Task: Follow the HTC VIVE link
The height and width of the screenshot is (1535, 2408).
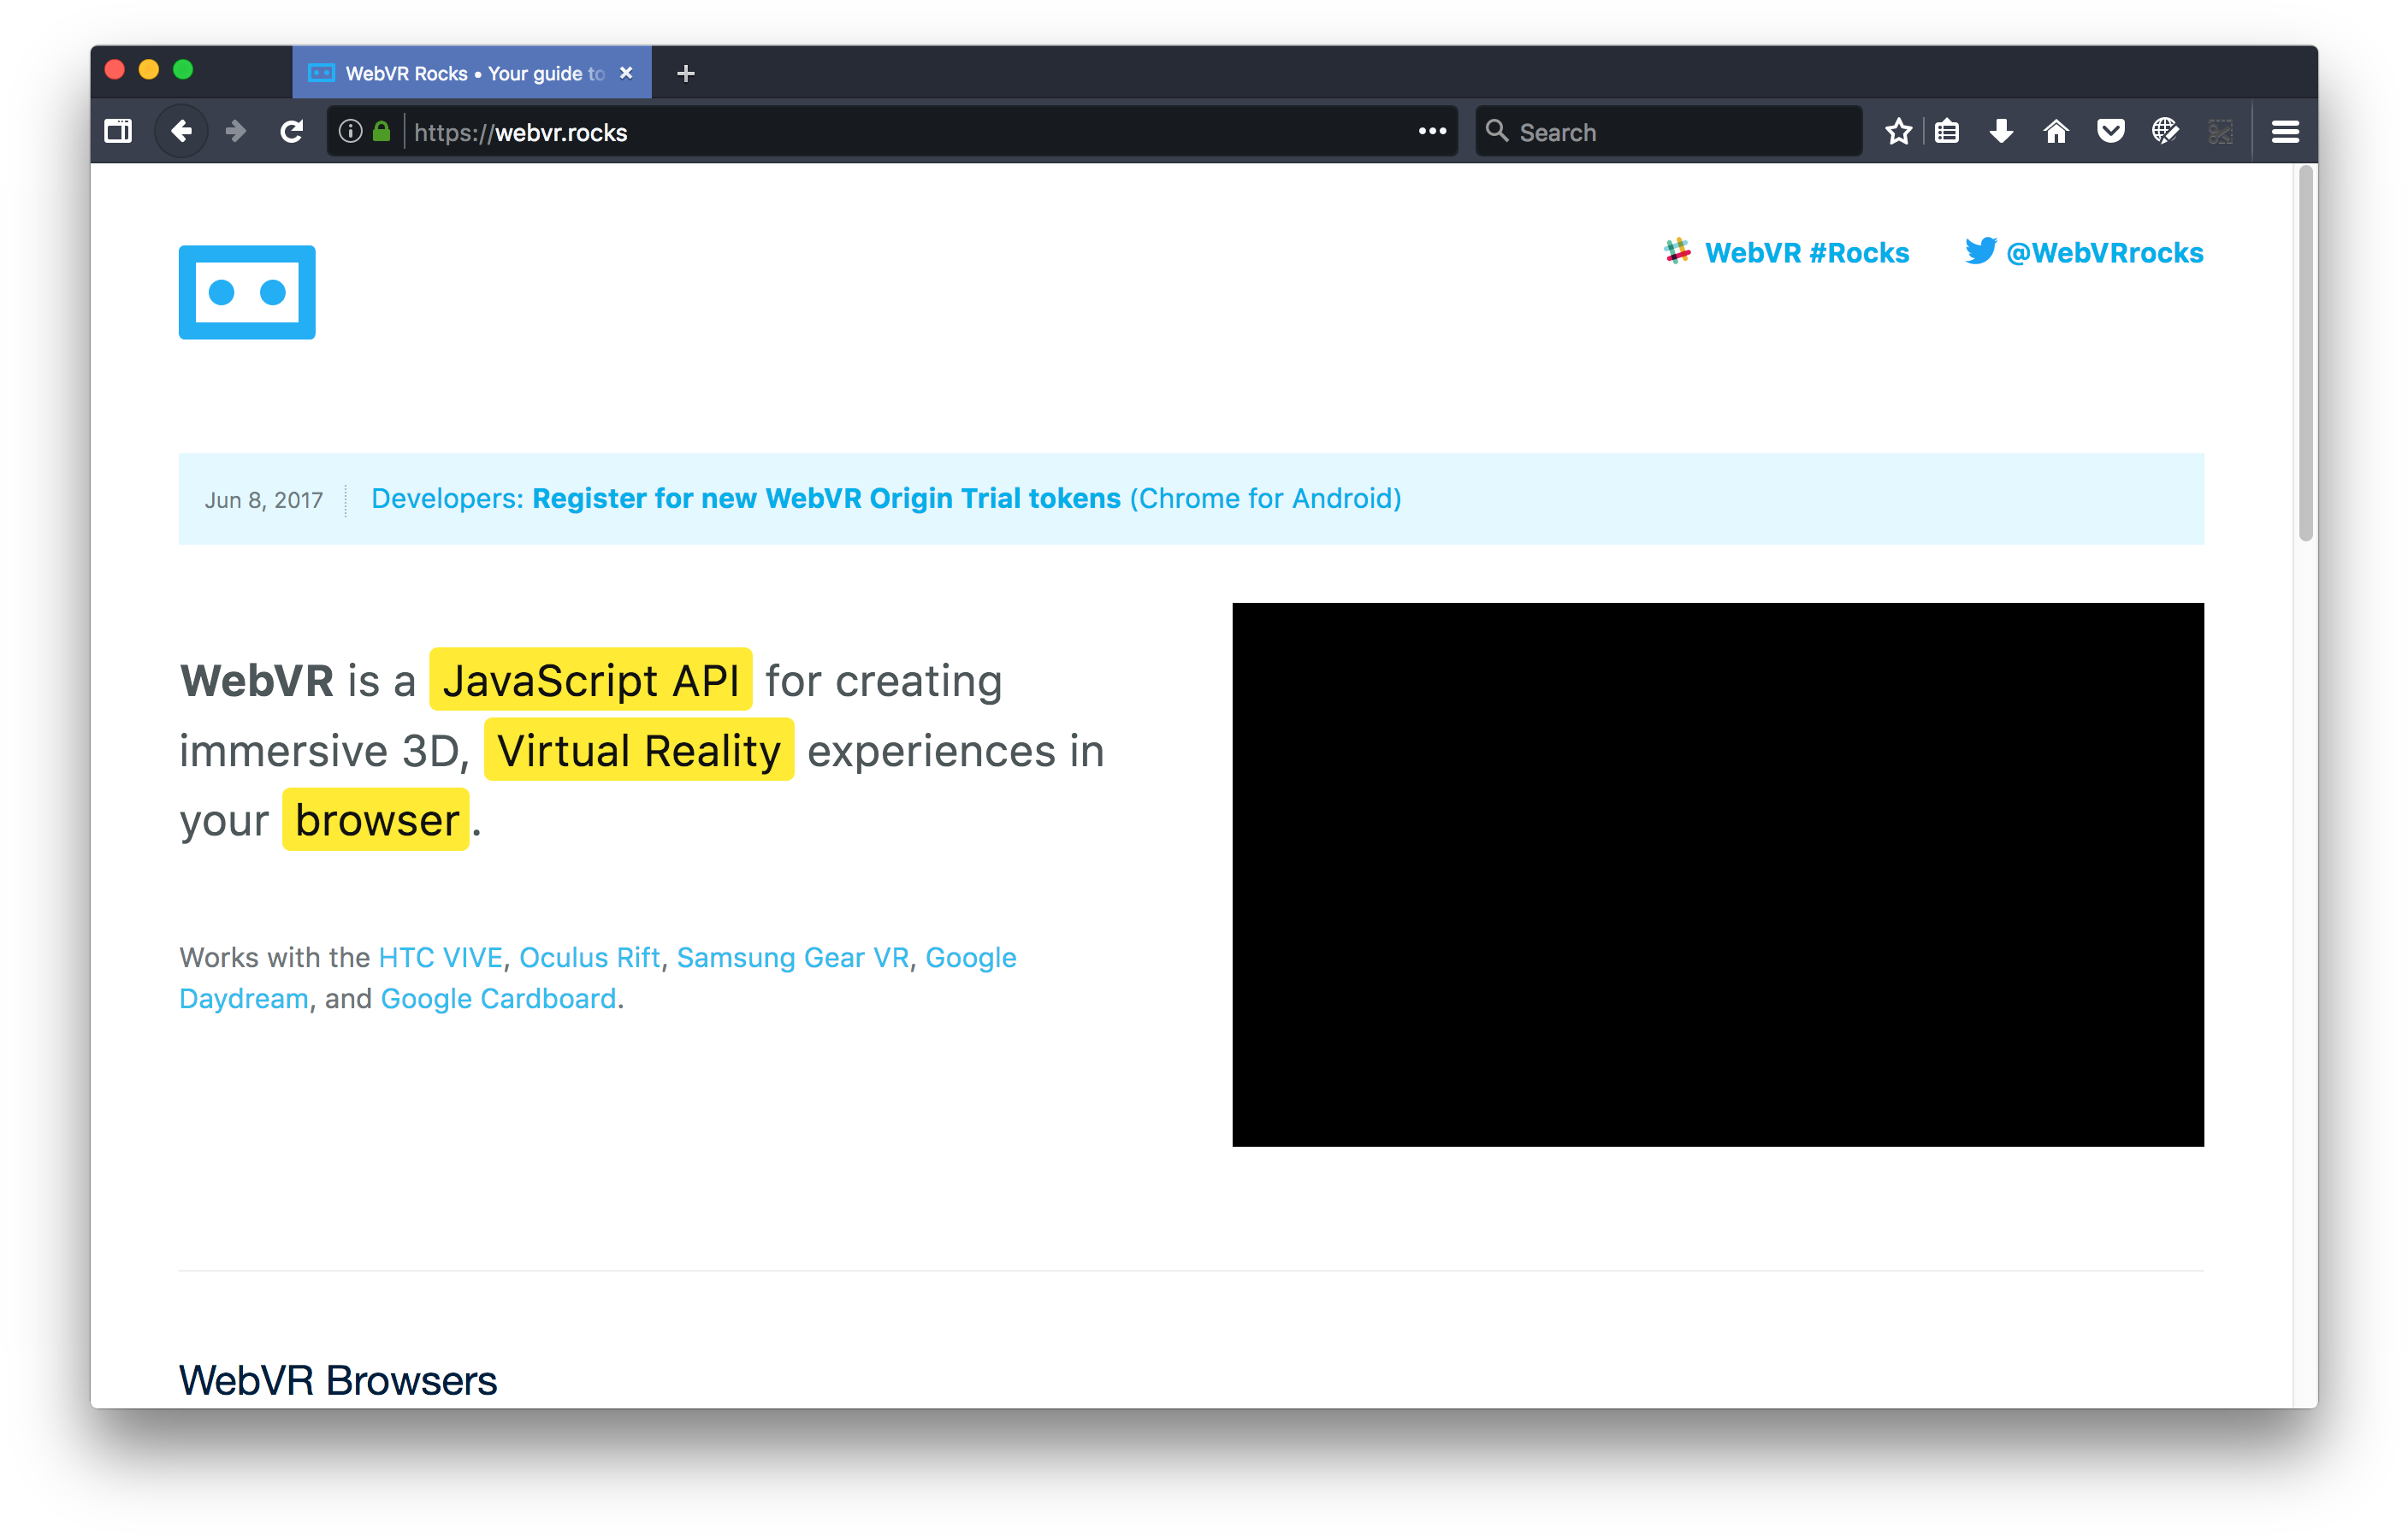Action: 441,957
